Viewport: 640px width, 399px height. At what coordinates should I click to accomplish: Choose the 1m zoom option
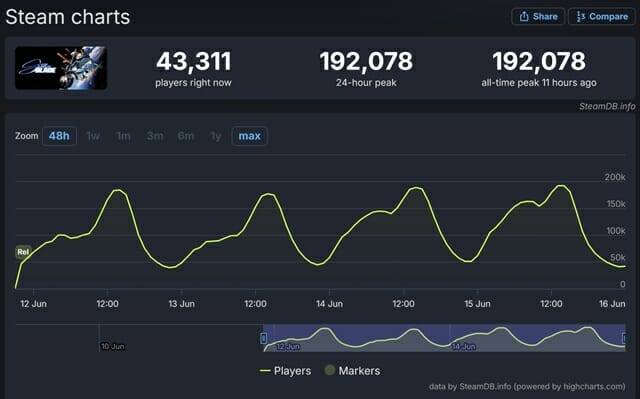(123, 136)
